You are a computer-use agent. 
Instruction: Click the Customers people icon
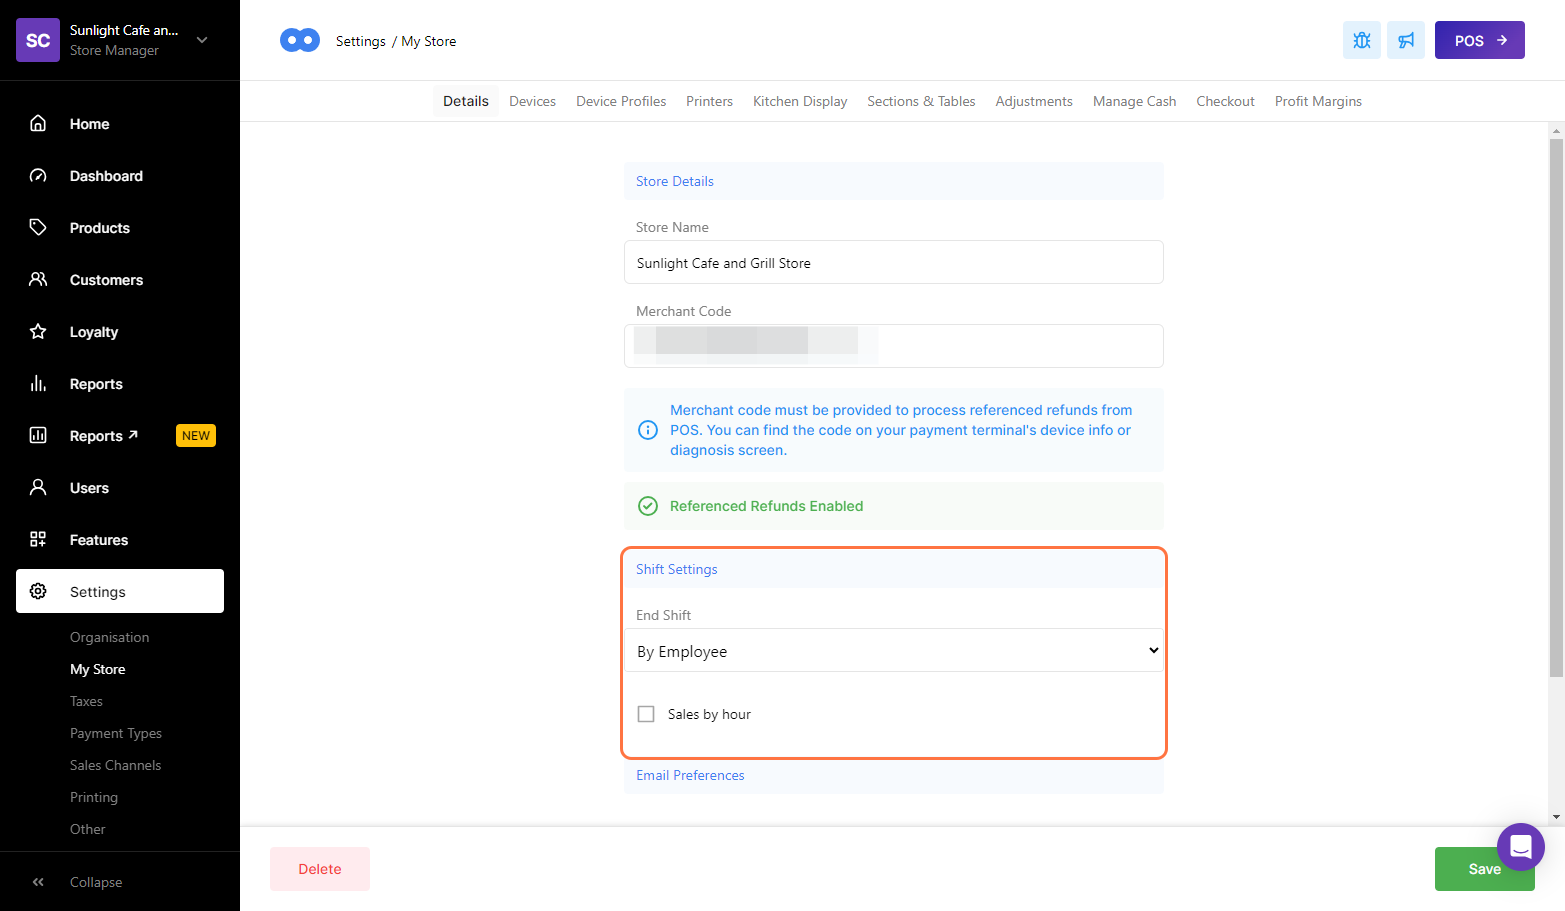click(38, 279)
